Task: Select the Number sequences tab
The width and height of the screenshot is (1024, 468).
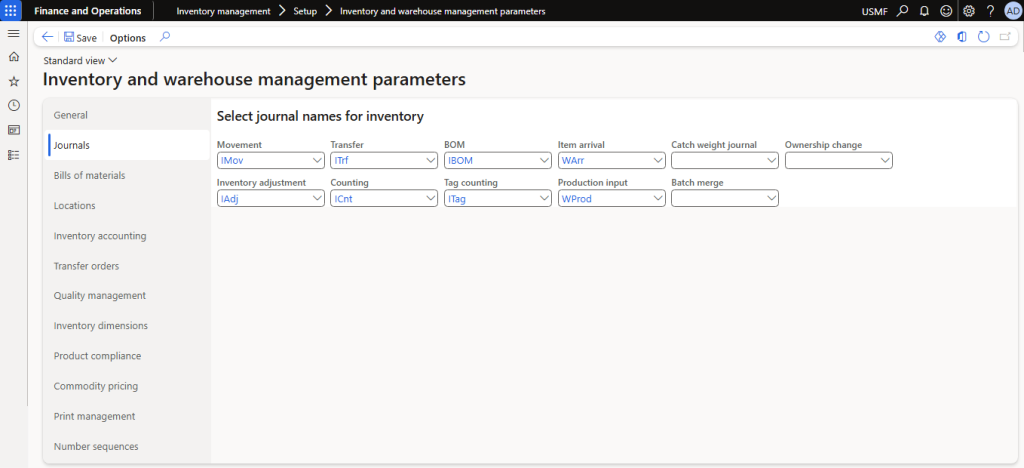Action: click(x=96, y=446)
